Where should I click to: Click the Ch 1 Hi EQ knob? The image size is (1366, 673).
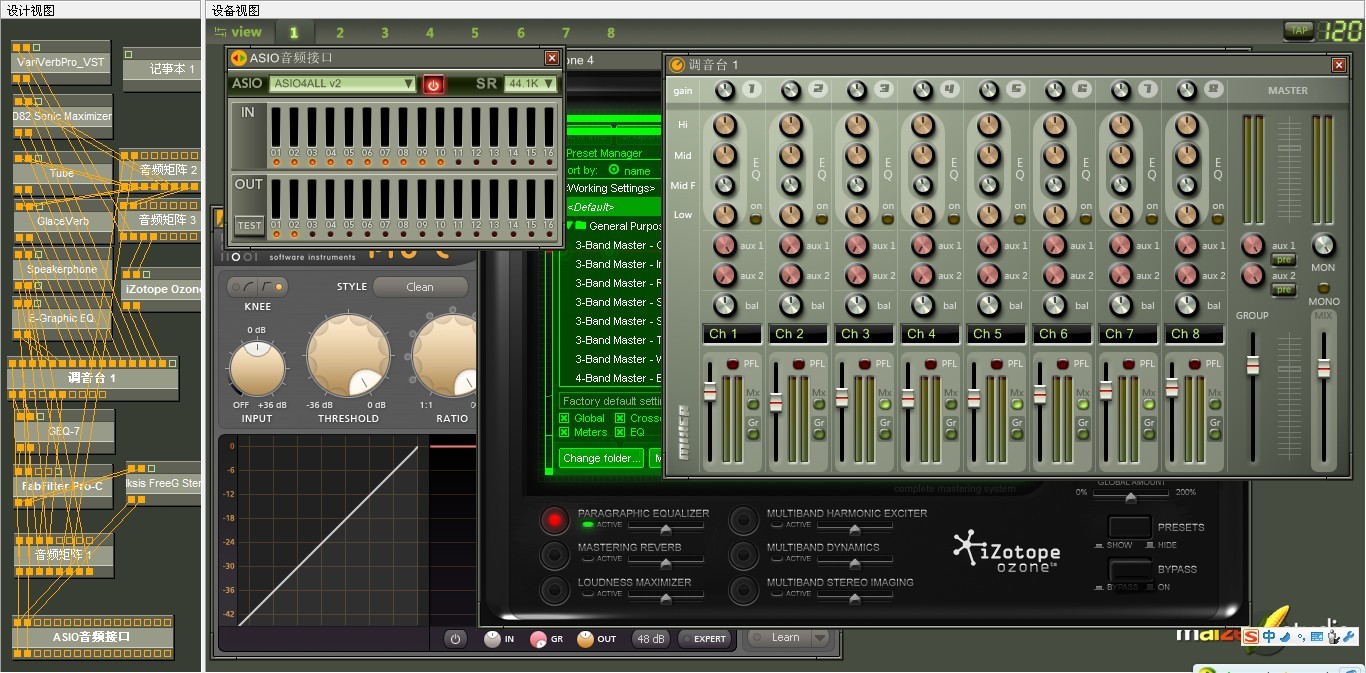point(725,126)
